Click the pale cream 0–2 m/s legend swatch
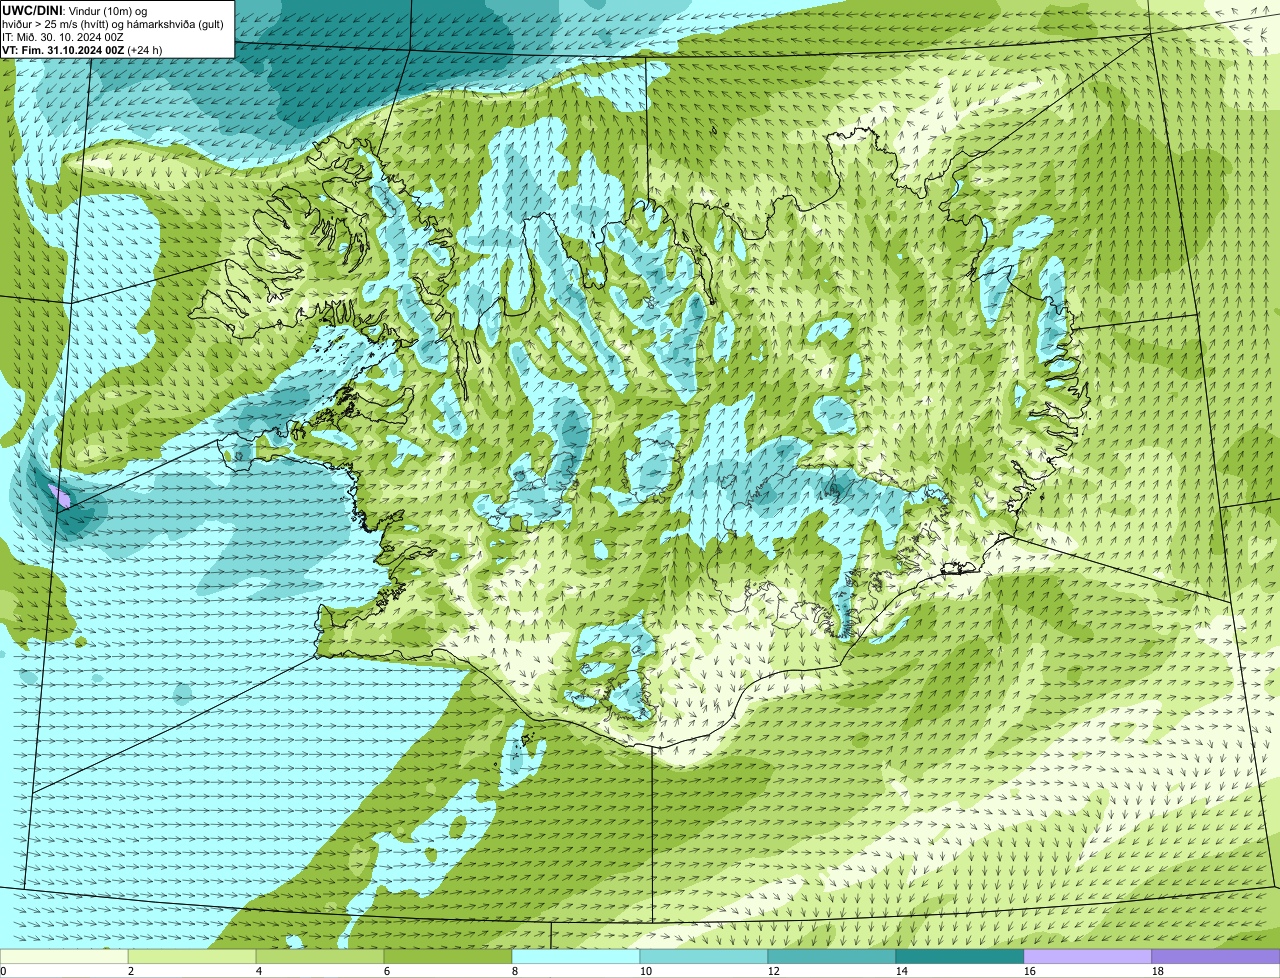1280x978 pixels. [64, 957]
